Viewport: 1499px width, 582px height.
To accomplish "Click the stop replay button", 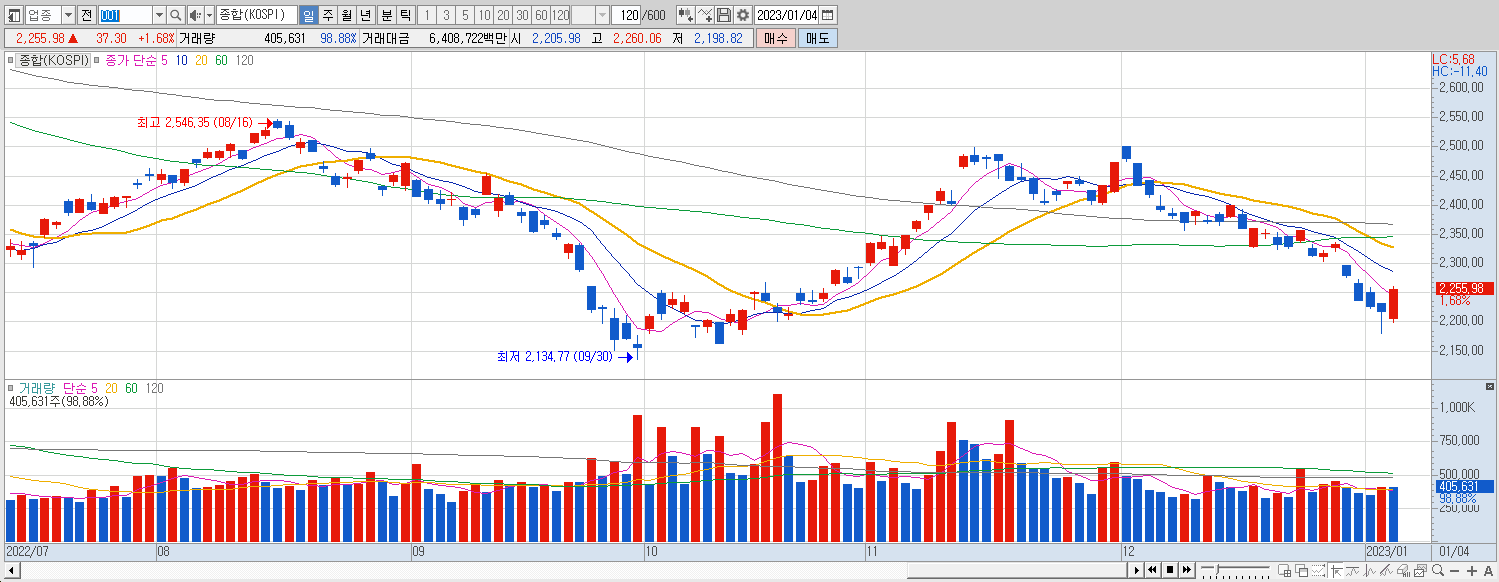I will coord(1170,570).
